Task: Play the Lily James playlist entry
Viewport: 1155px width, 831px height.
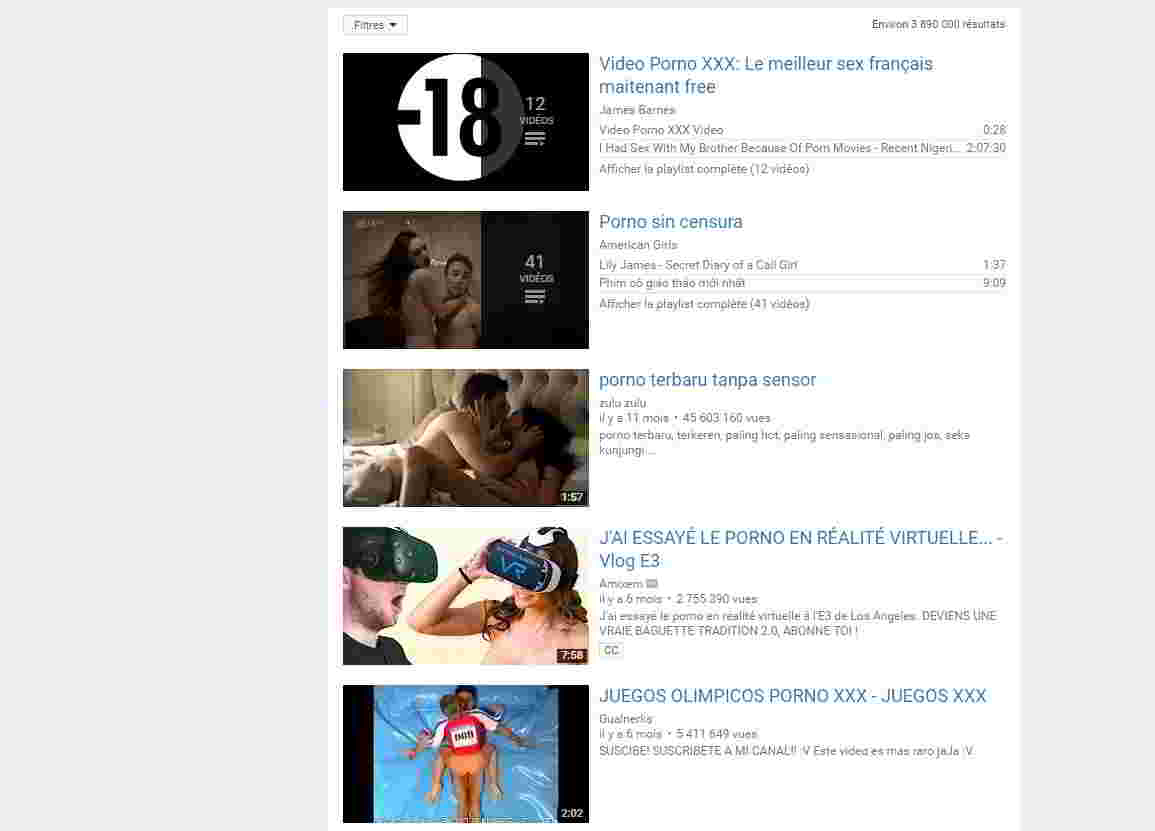Action: (x=698, y=265)
